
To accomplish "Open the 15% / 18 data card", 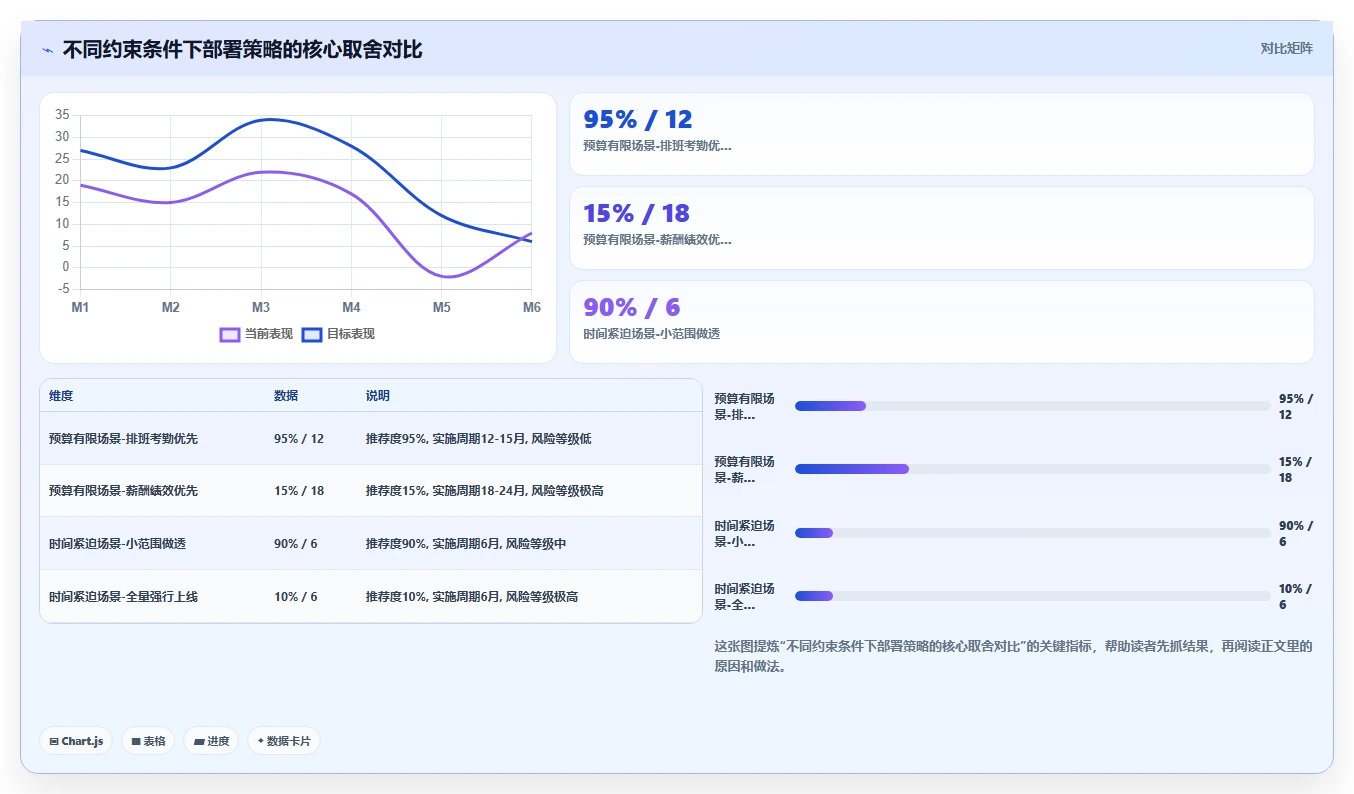I will (941, 228).
